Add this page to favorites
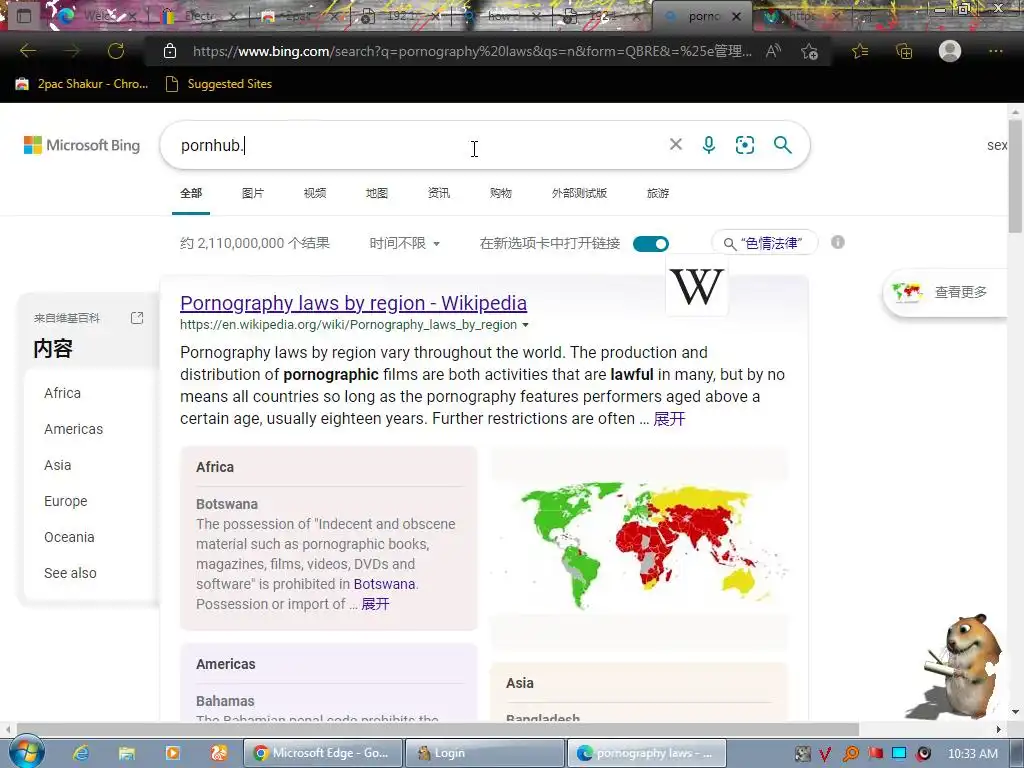Screen dimensions: 1024x768 pos(809,51)
